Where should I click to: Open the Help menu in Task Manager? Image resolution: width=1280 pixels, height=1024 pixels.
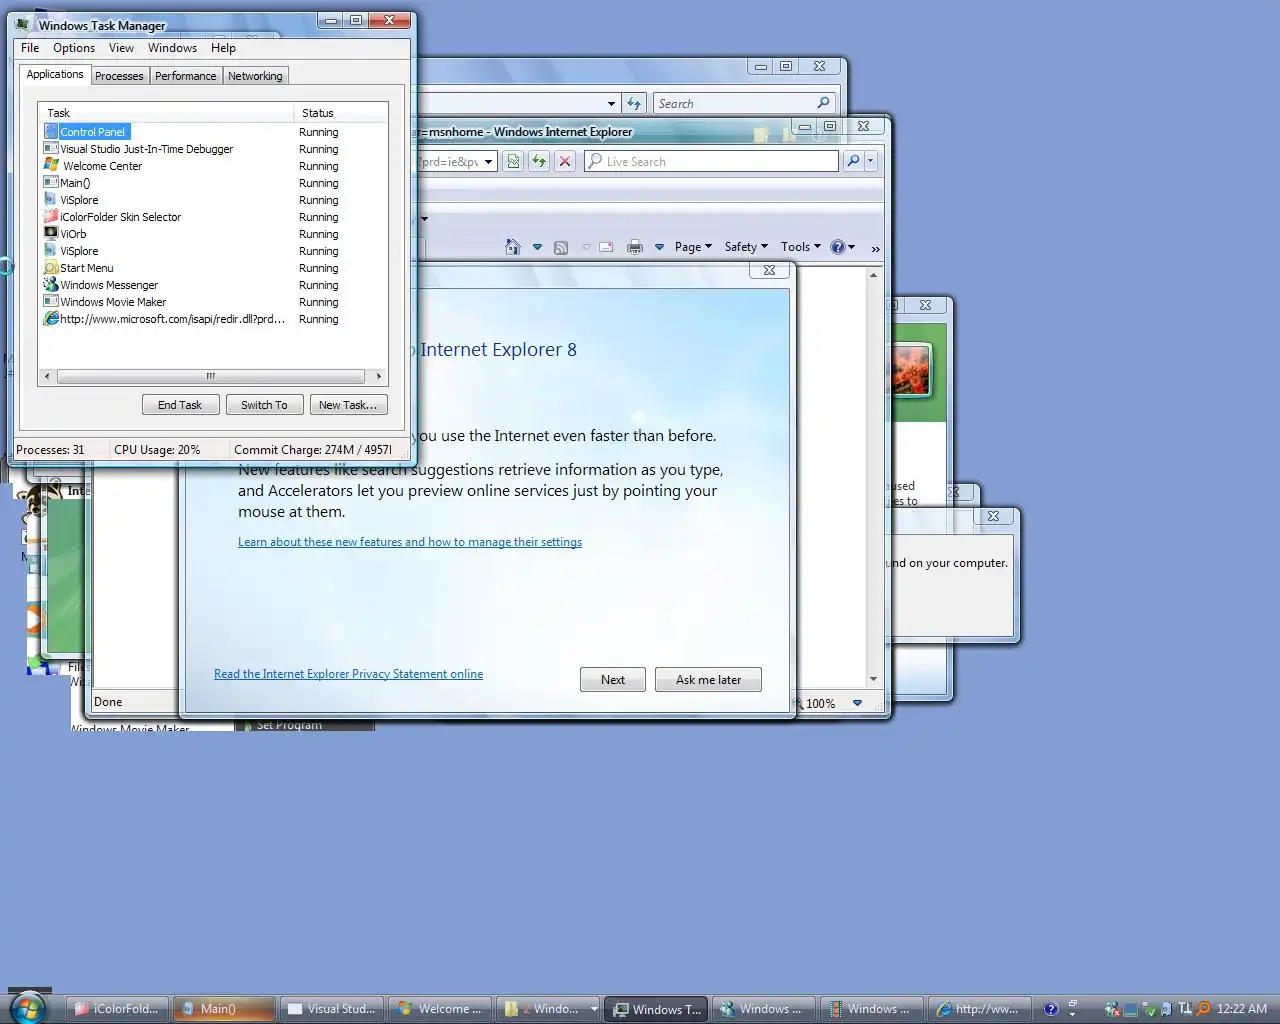[223, 48]
